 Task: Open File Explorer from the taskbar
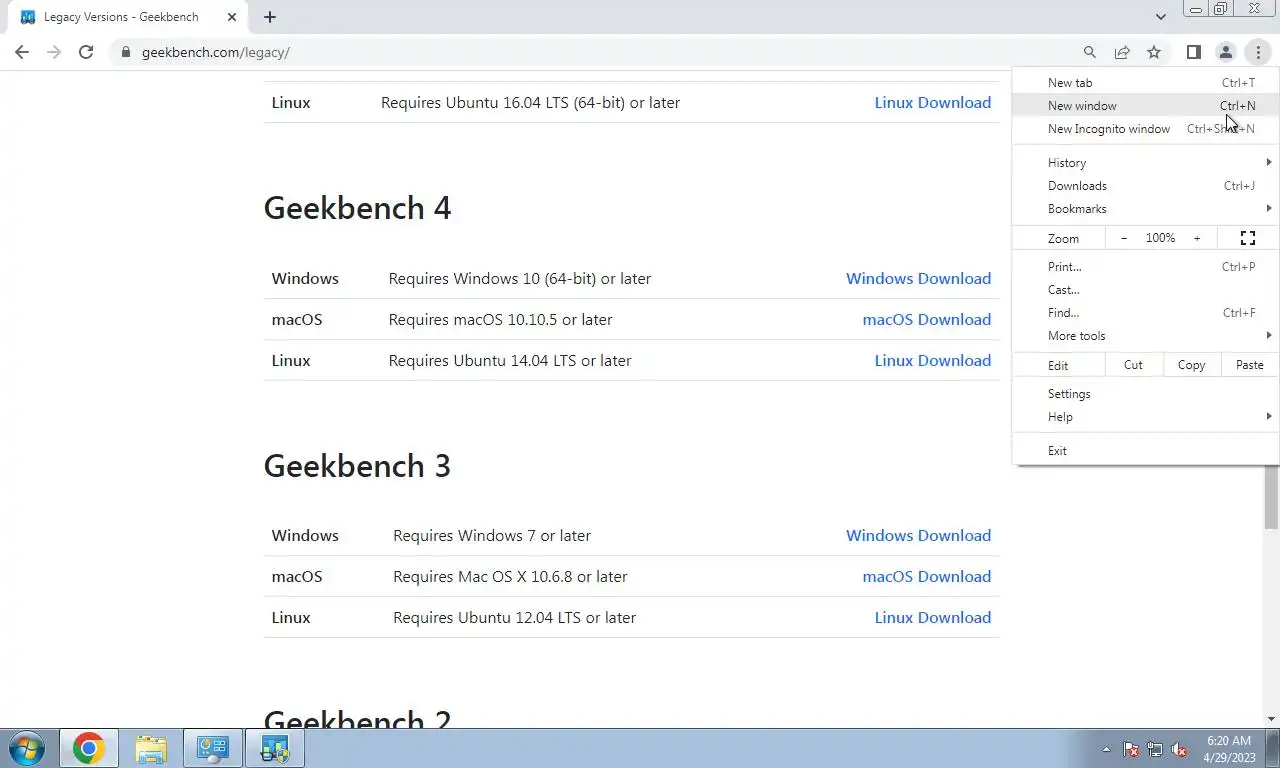(x=151, y=748)
